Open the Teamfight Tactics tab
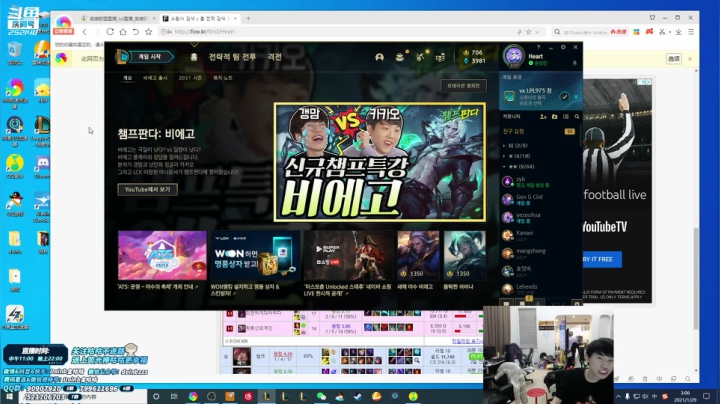720x404 pixels. [232, 57]
